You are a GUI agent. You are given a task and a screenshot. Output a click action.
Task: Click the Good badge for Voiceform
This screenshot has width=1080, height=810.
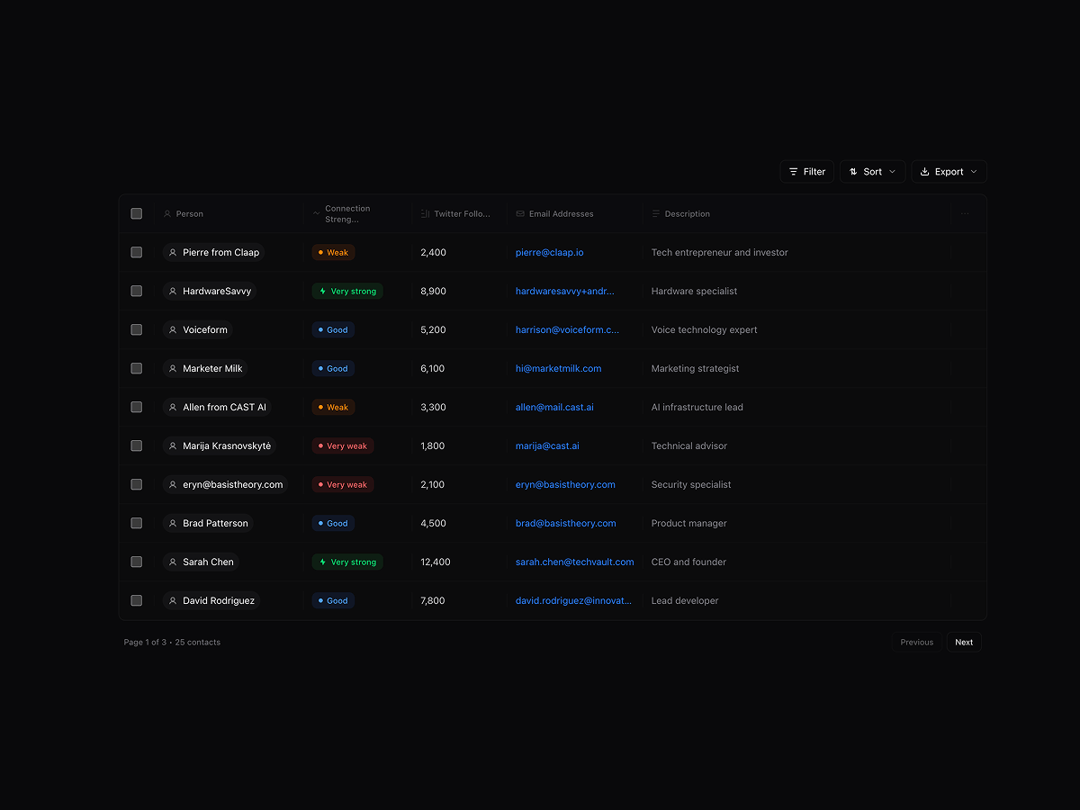pos(333,330)
